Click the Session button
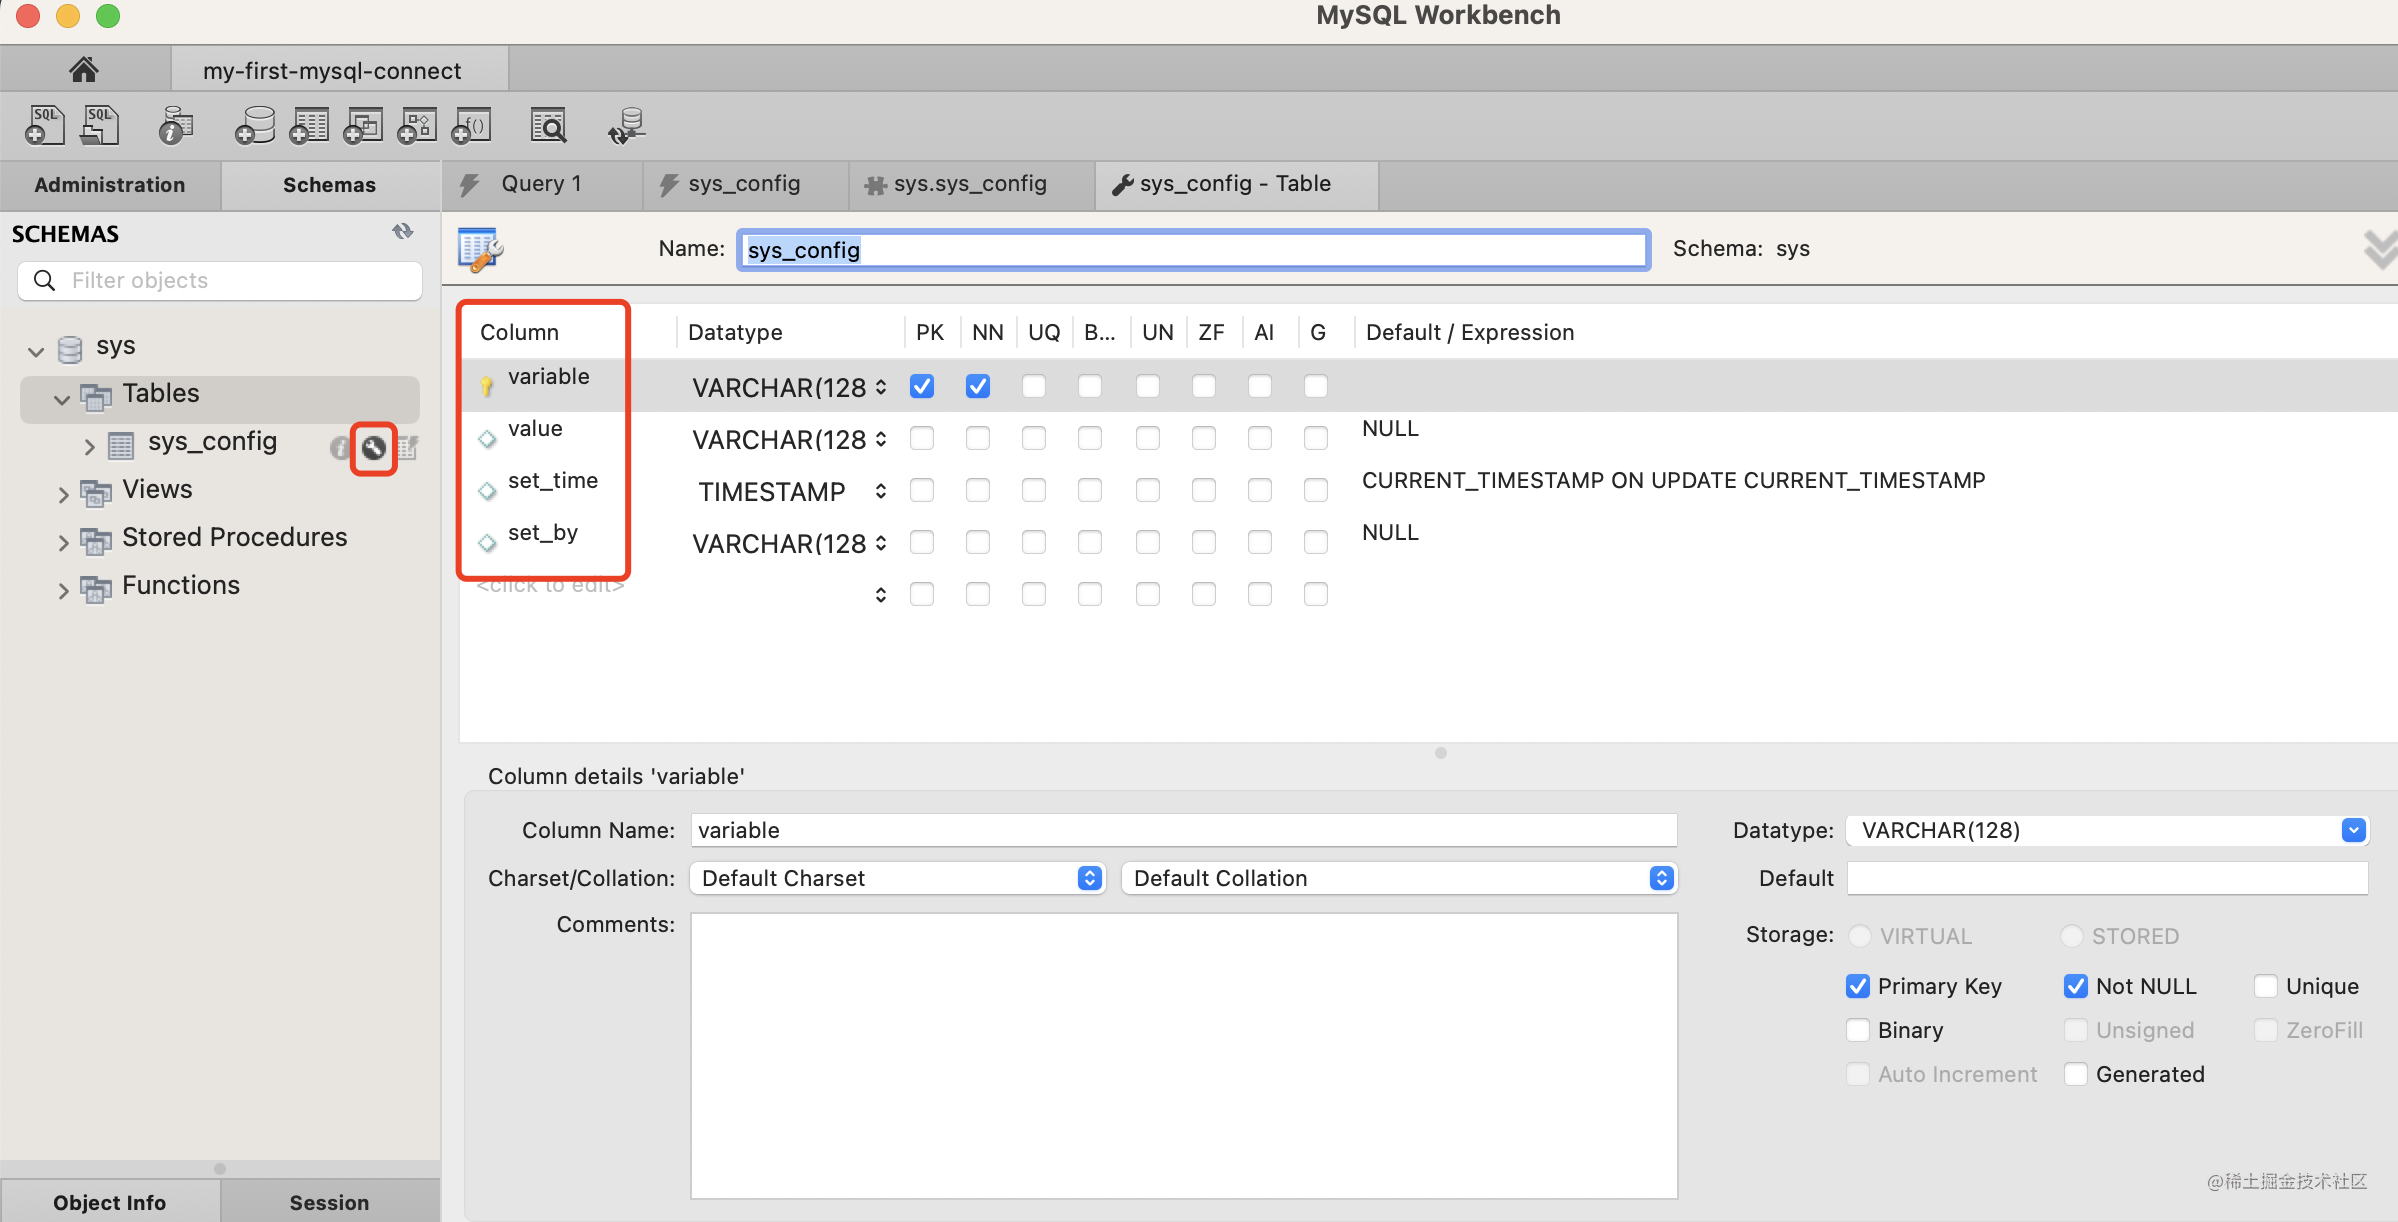Viewport: 2398px width, 1222px height. (x=329, y=1202)
